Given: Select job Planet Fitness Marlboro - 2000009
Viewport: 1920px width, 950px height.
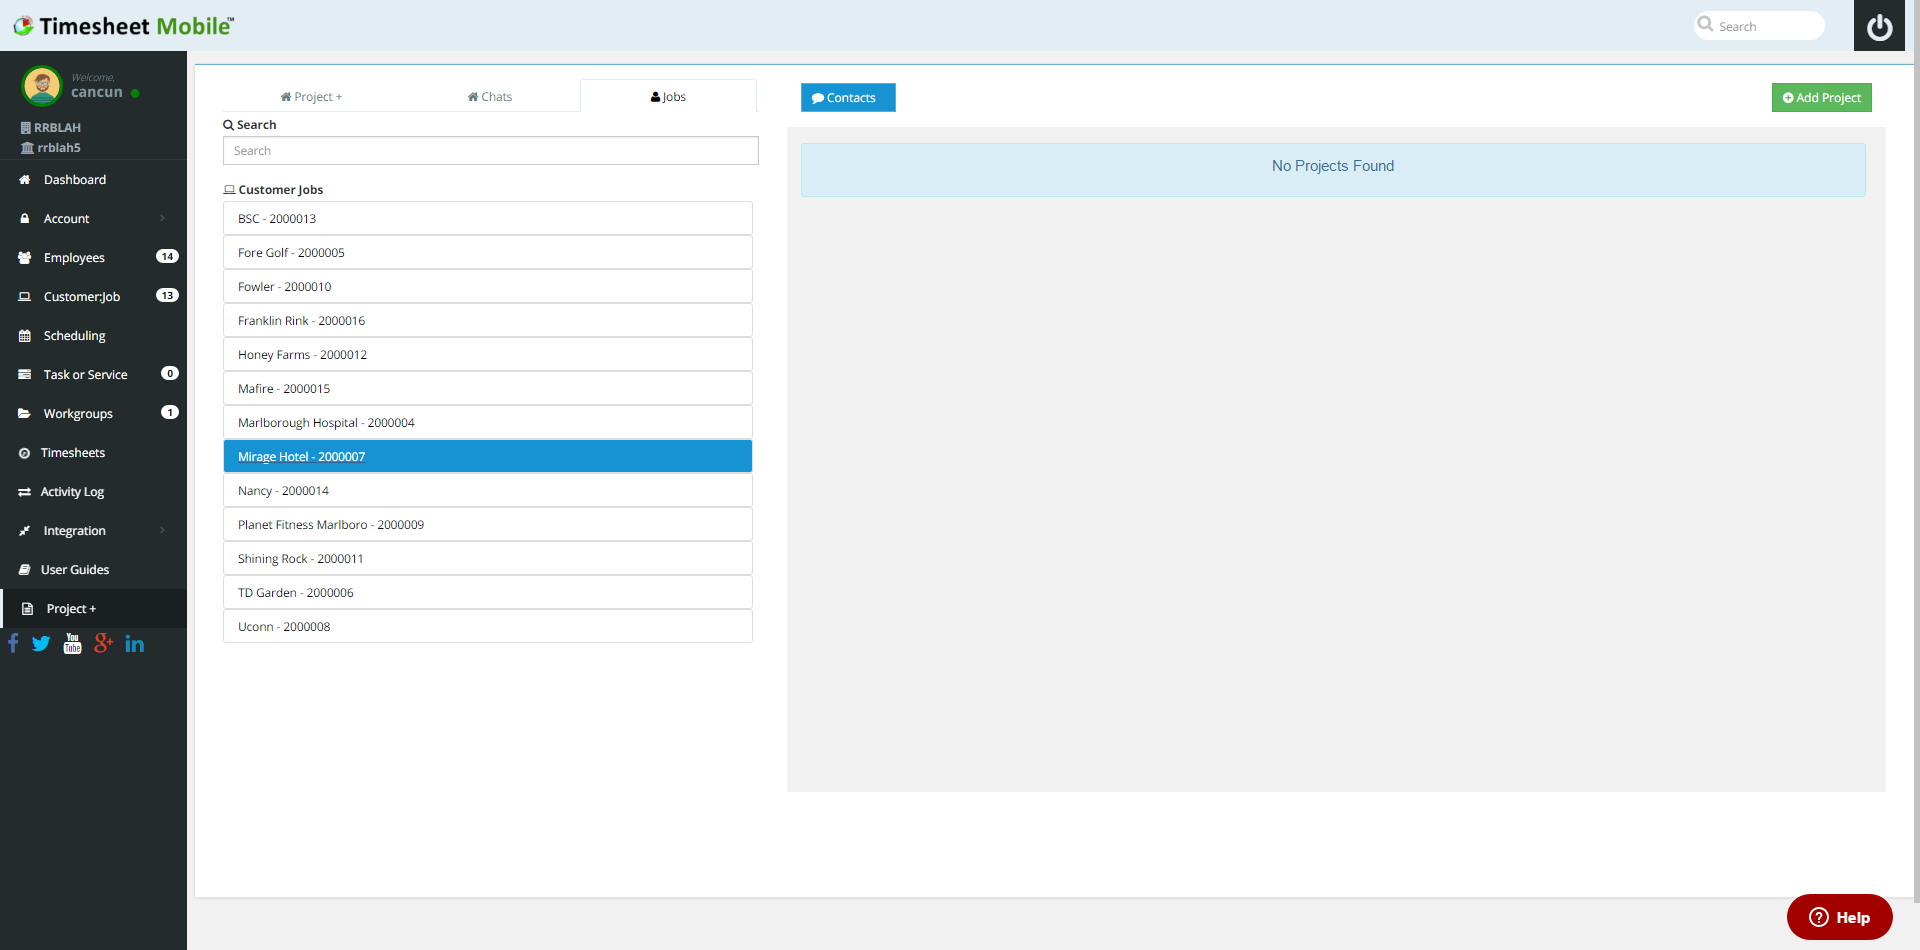Looking at the screenshot, I should [488, 525].
